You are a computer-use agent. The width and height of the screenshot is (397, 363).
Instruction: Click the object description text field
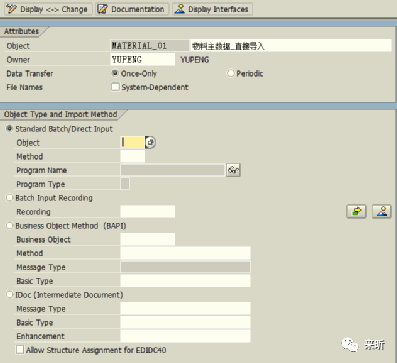pyautogui.click(x=291, y=46)
